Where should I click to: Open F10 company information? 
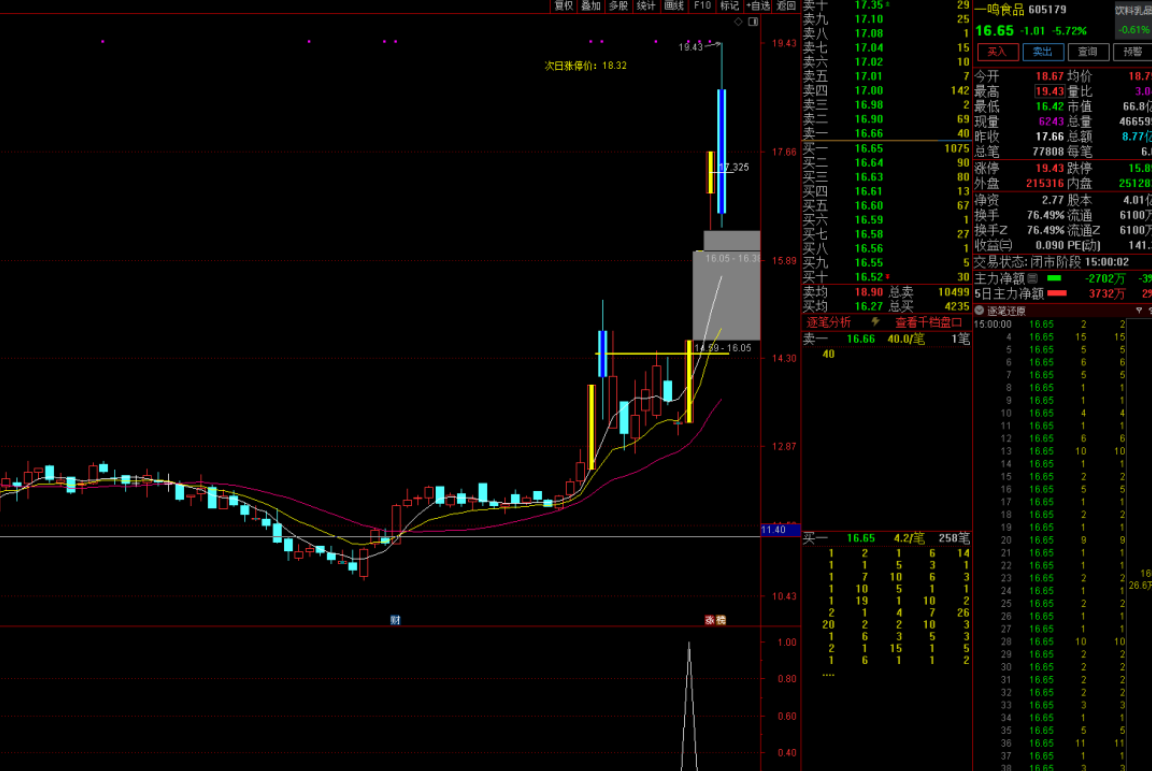[703, 6]
